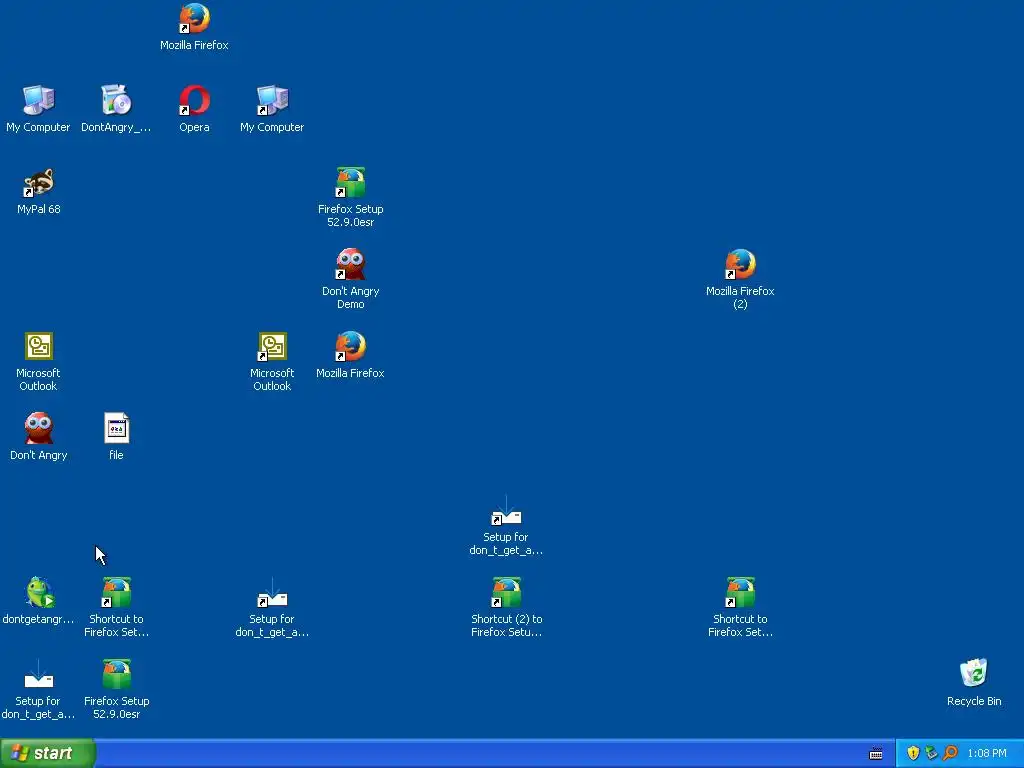Click the yellow security shield tray icon

[913, 753]
